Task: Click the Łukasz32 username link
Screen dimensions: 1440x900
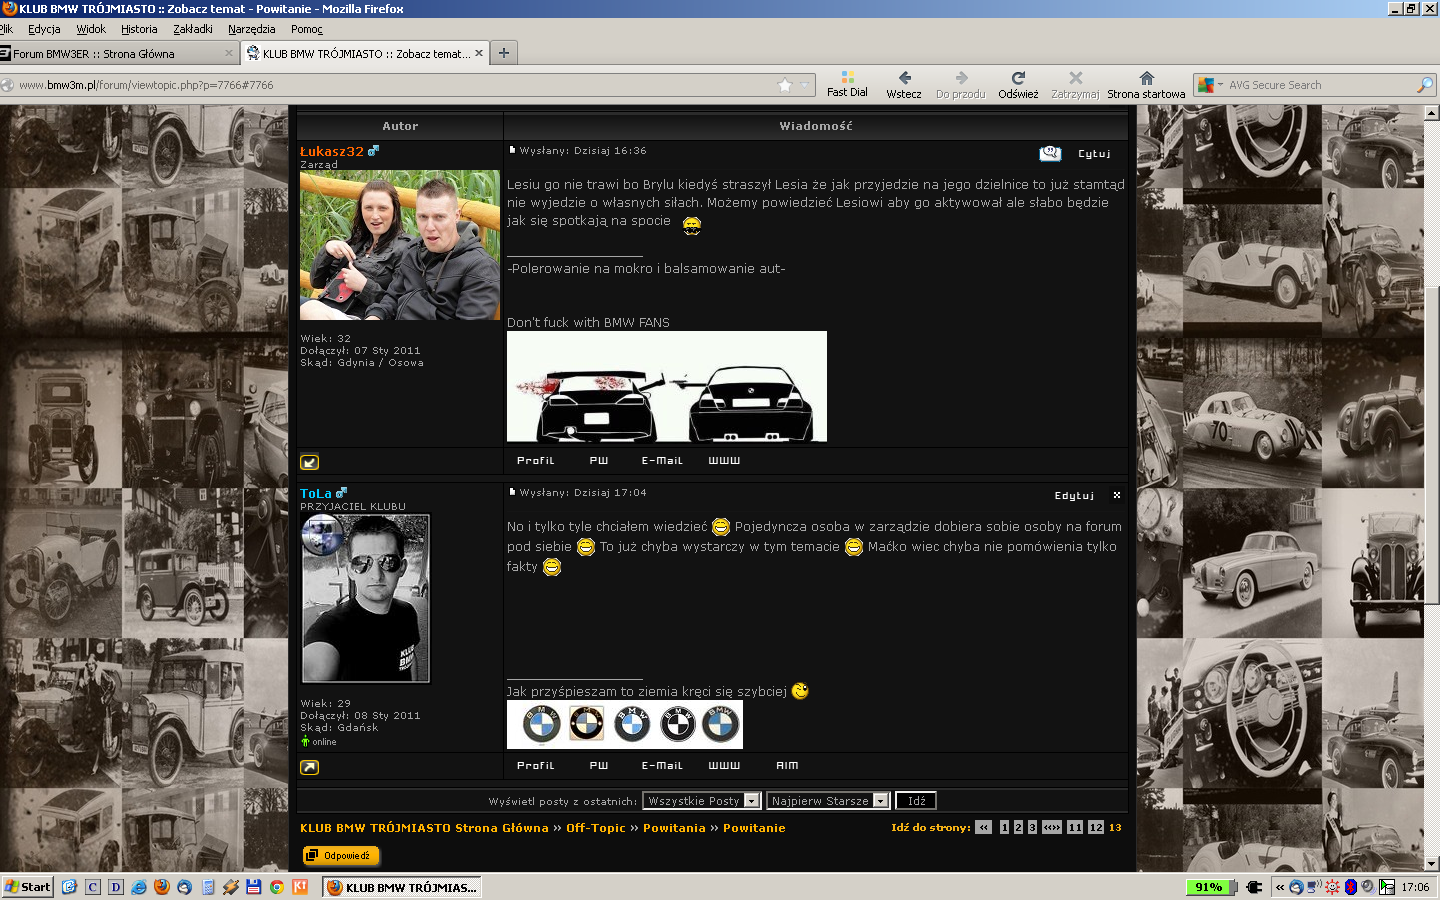Action: [x=332, y=151]
